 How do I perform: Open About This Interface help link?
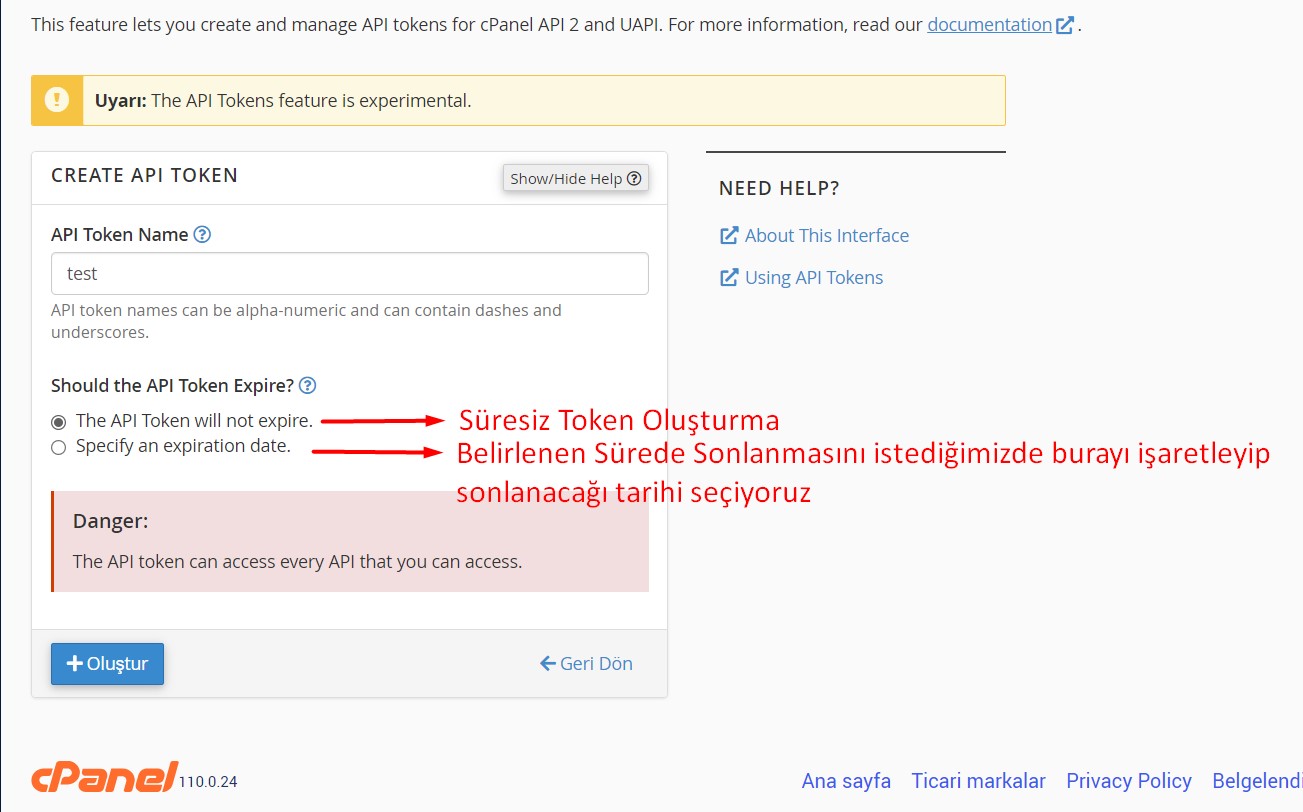[x=826, y=236]
